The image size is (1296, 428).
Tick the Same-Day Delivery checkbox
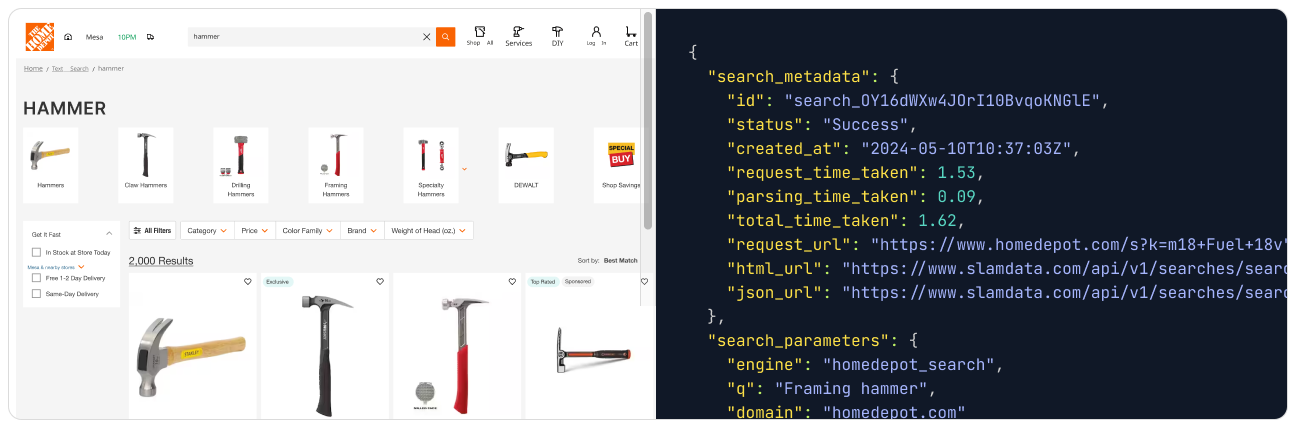tap(37, 294)
